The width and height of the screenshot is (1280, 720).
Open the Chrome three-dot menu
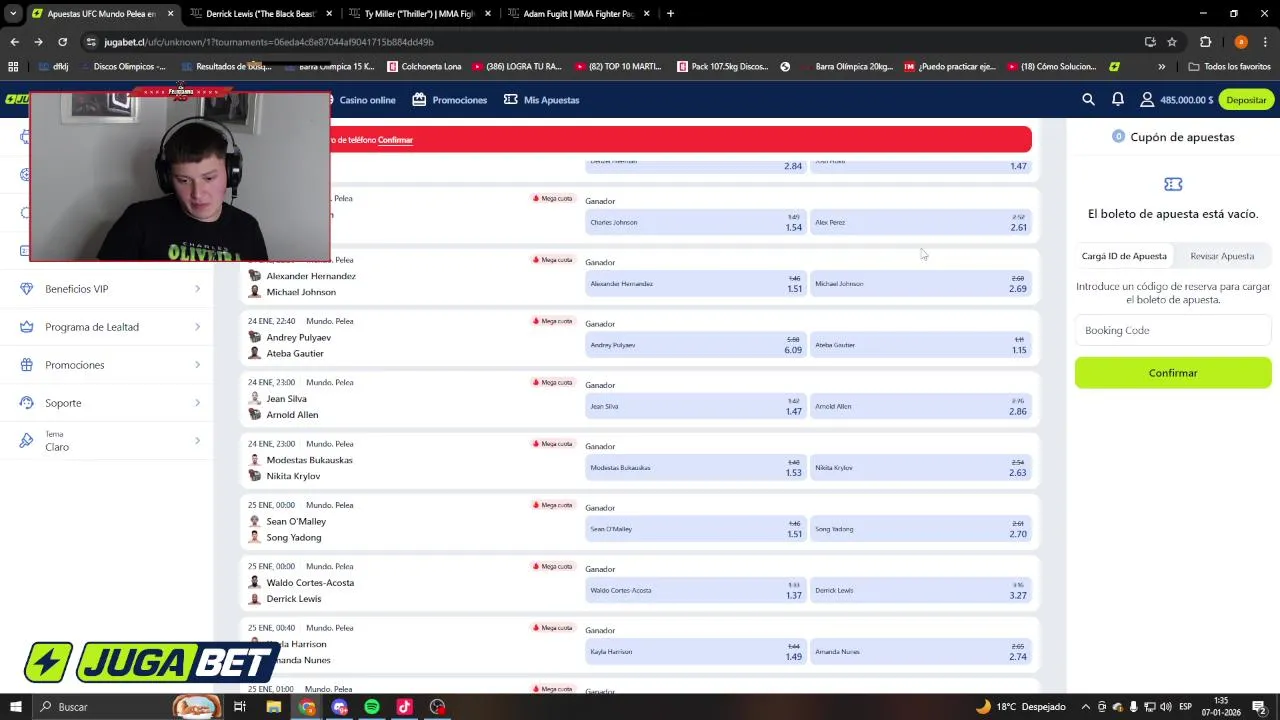coord(1266,42)
